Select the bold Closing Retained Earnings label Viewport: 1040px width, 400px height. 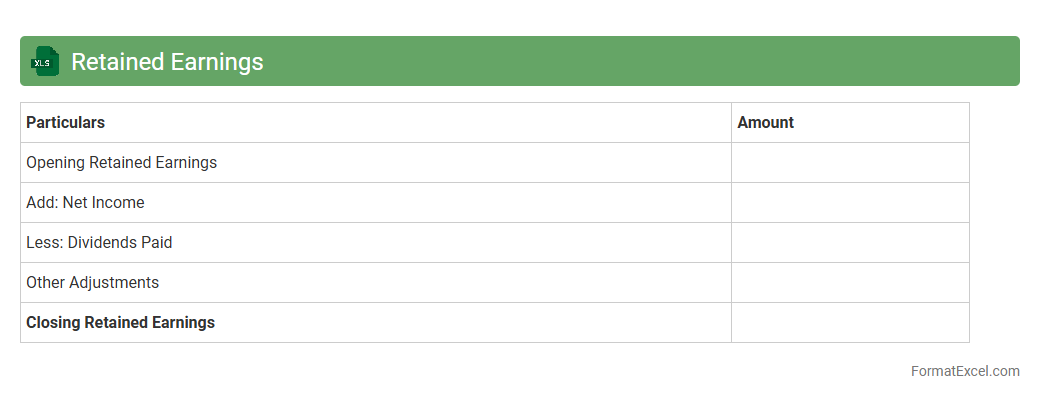[x=120, y=322]
